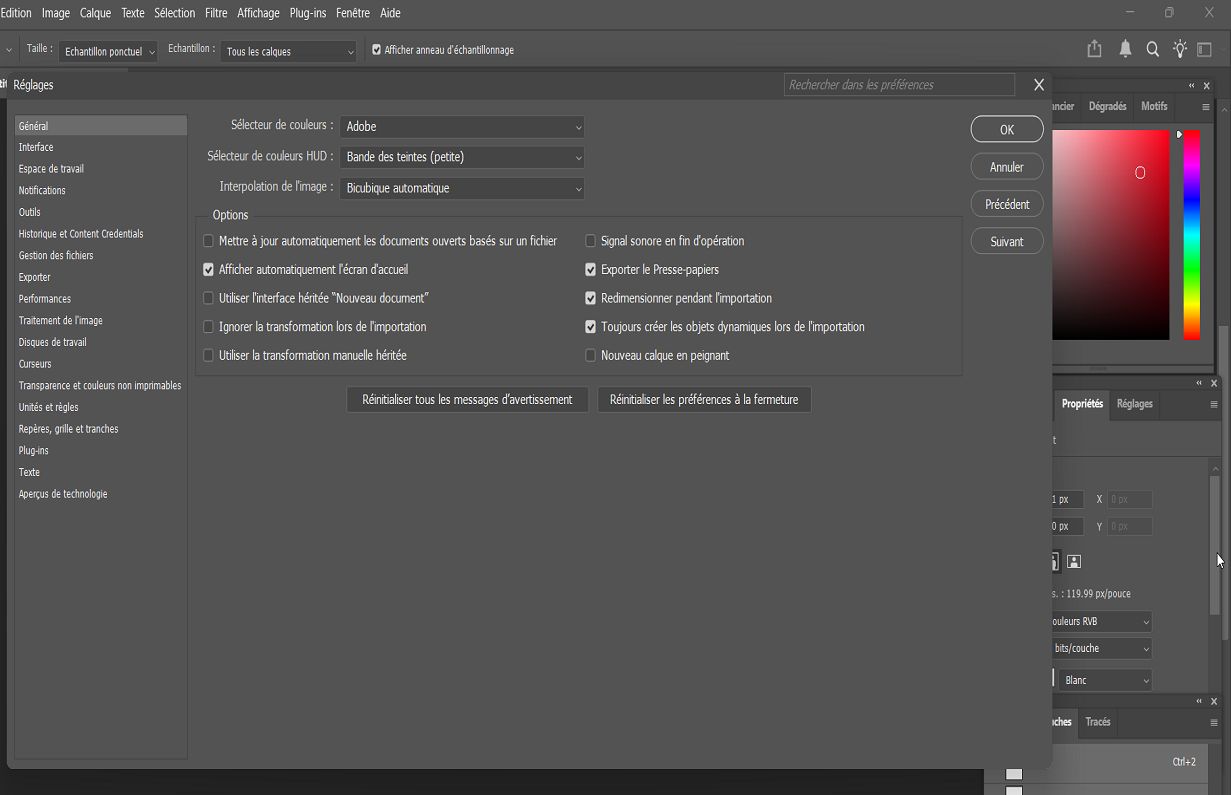Viewport: 1231px width, 795px height.
Task: Click the Précédent button
Action: click(x=1007, y=204)
